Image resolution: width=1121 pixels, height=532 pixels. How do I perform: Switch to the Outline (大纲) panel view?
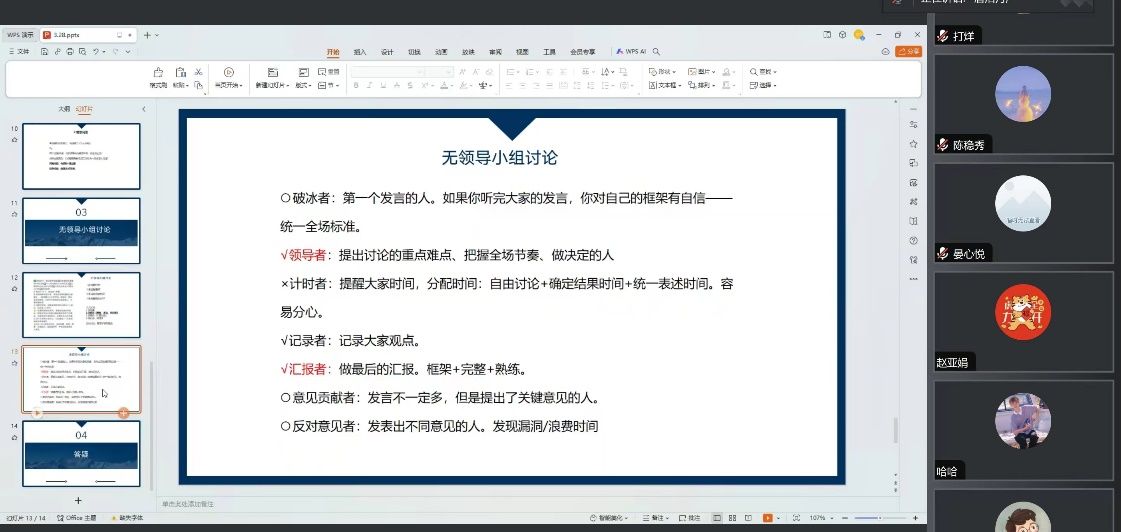pyautogui.click(x=64, y=109)
